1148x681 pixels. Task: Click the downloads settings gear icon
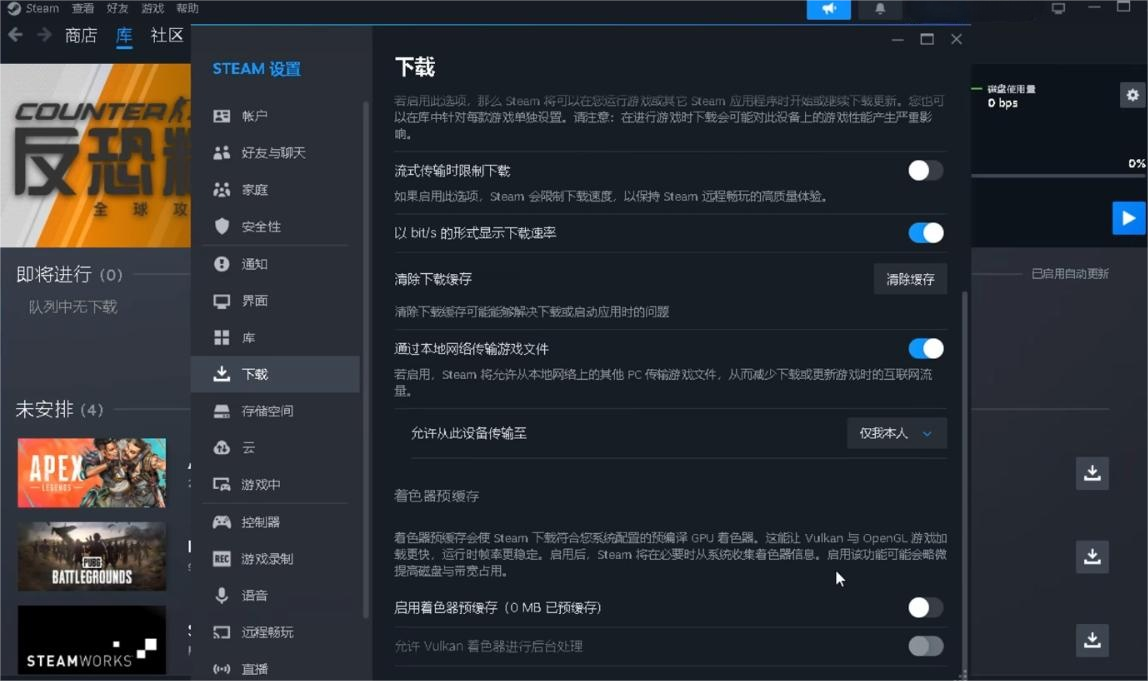point(1131,94)
